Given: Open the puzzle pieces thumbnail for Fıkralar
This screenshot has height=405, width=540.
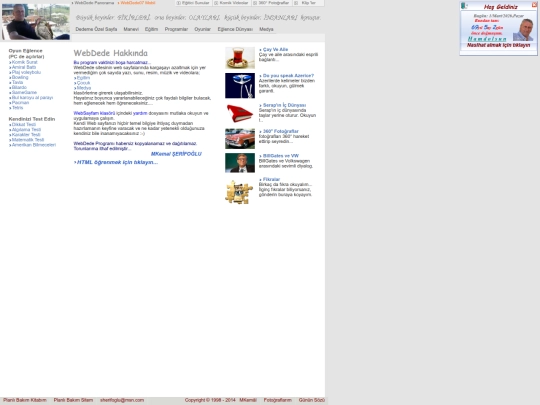Looking at the screenshot, I should 240,192.
